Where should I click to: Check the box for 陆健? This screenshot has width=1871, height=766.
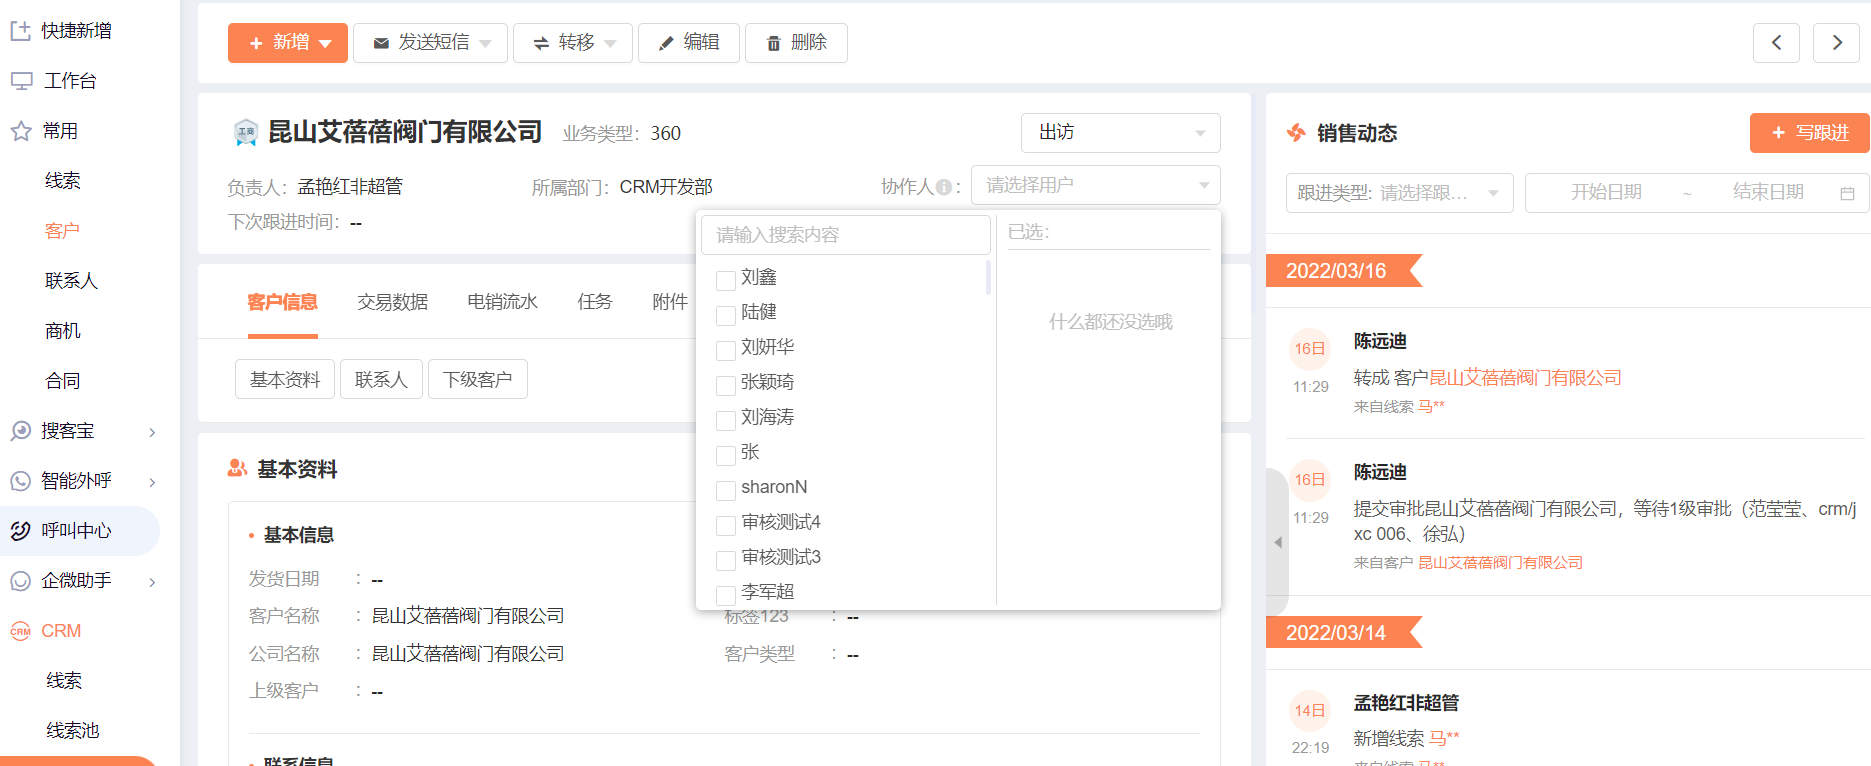[x=726, y=316]
